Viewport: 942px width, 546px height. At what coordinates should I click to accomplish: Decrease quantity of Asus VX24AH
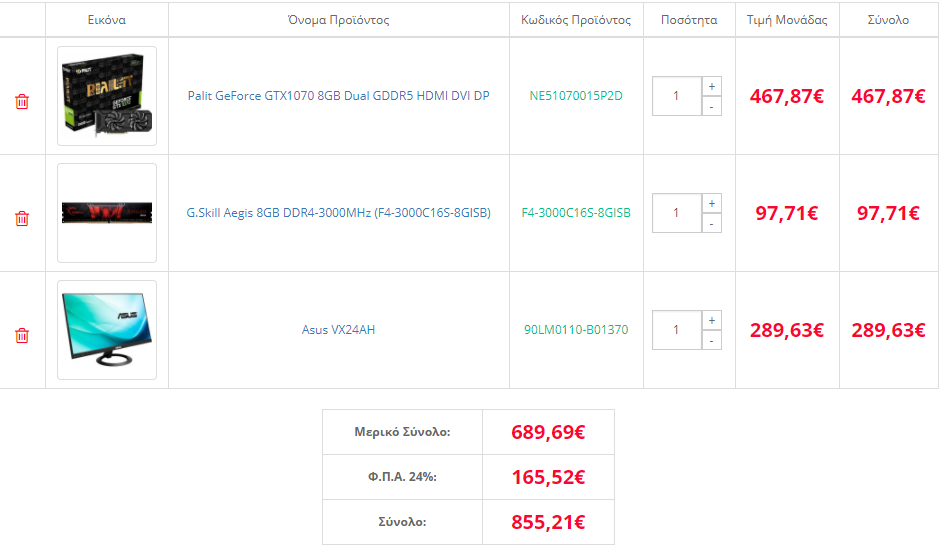[x=712, y=340]
